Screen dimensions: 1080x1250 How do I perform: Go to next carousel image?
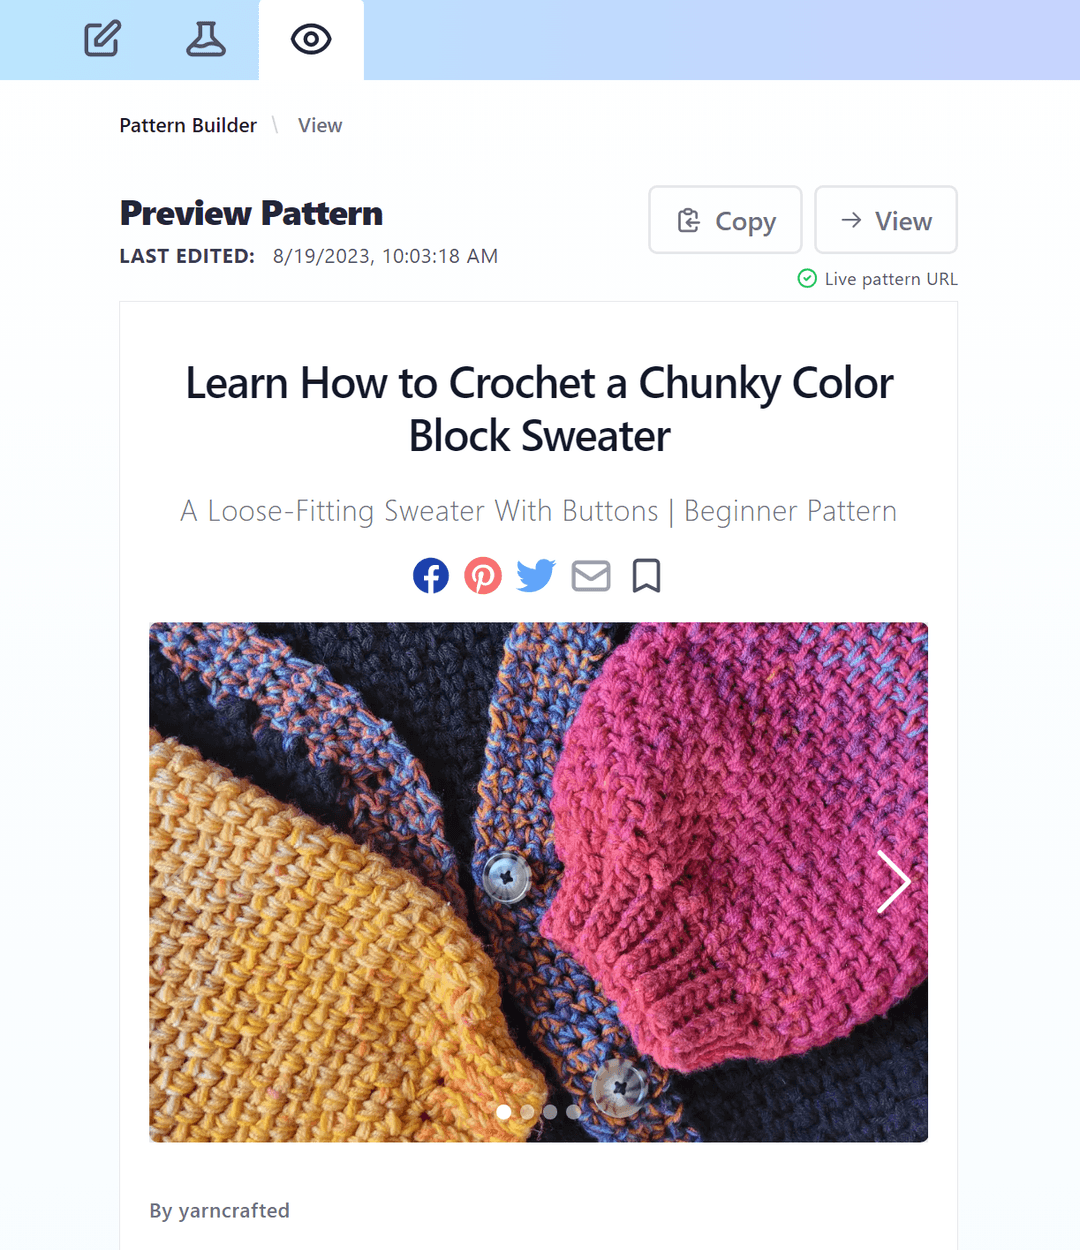pyautogui.click(x=892, y=882)
